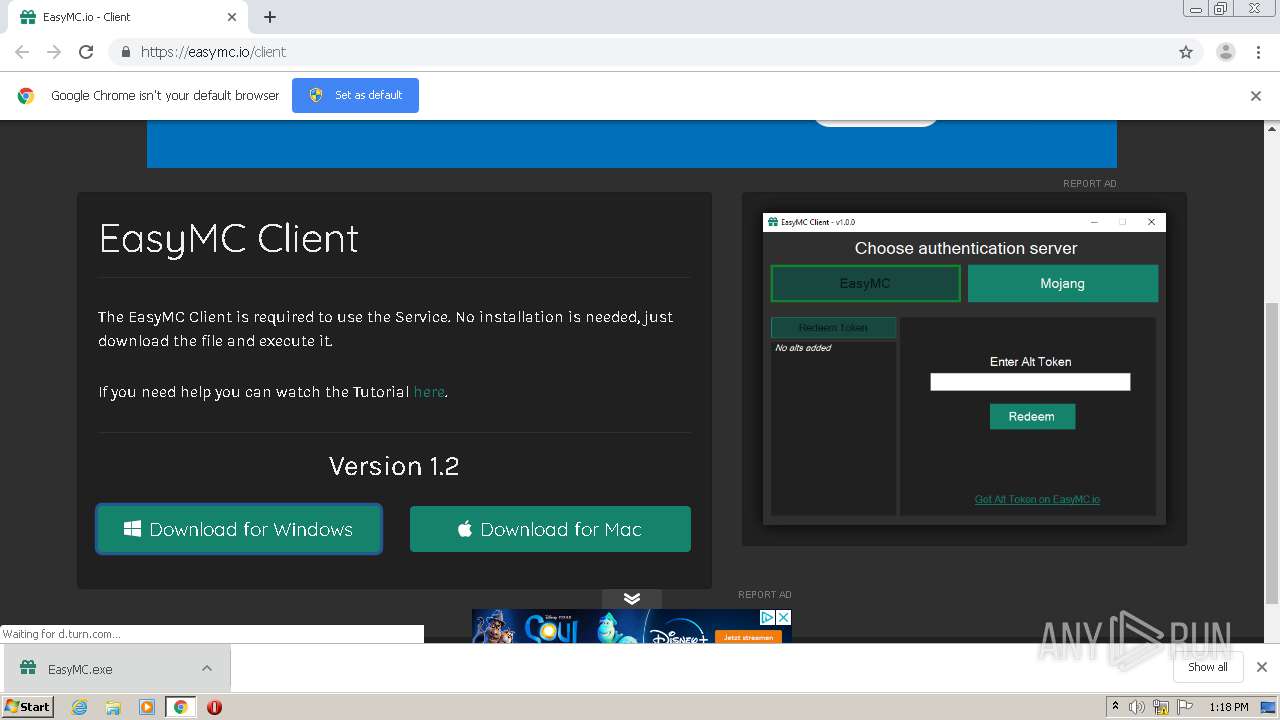Click the page vertical scrollbar
The image size is (1280, 720).
1272,452
